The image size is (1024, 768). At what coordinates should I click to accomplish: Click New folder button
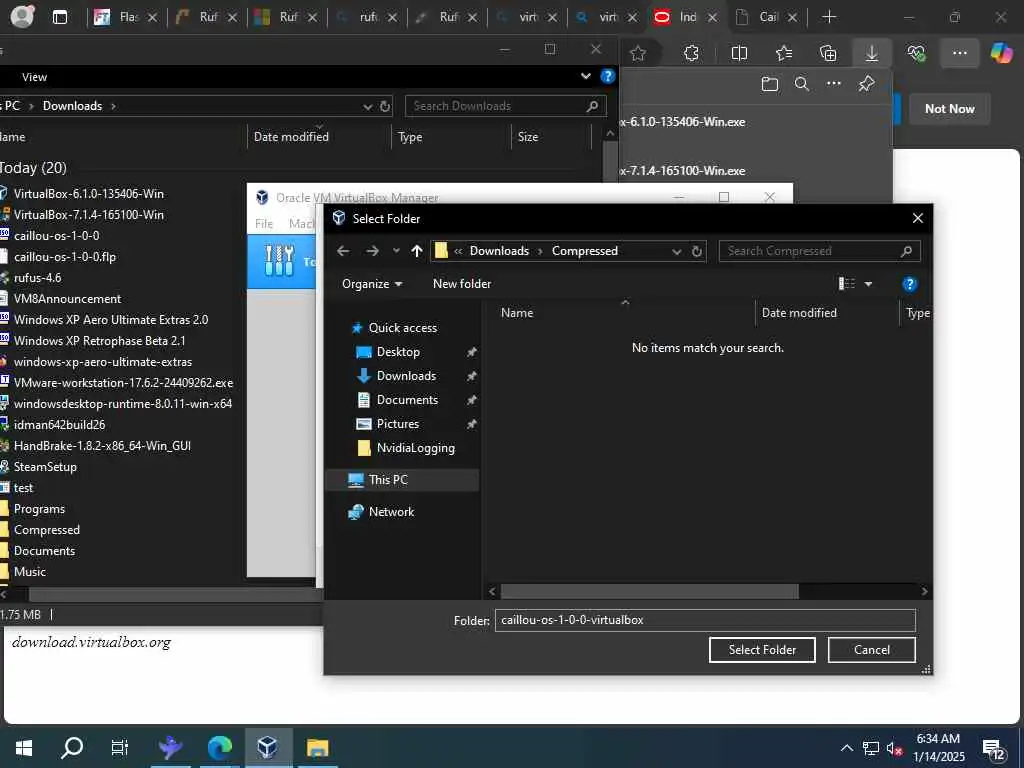pos(462,283)
